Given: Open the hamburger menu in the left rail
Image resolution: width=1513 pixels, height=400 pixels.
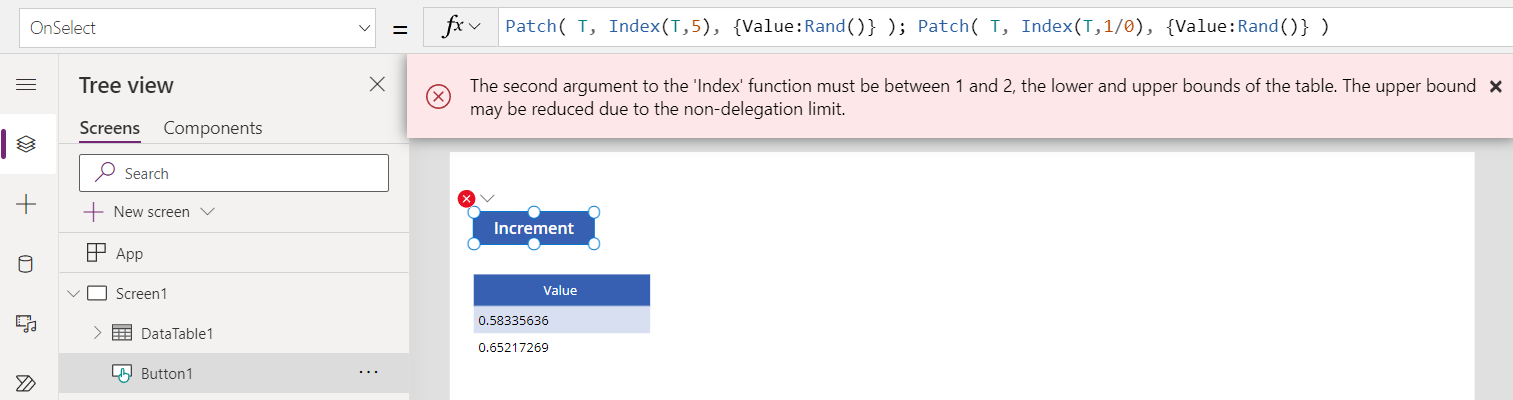Looking at the screenshot, I should (27, 84).
